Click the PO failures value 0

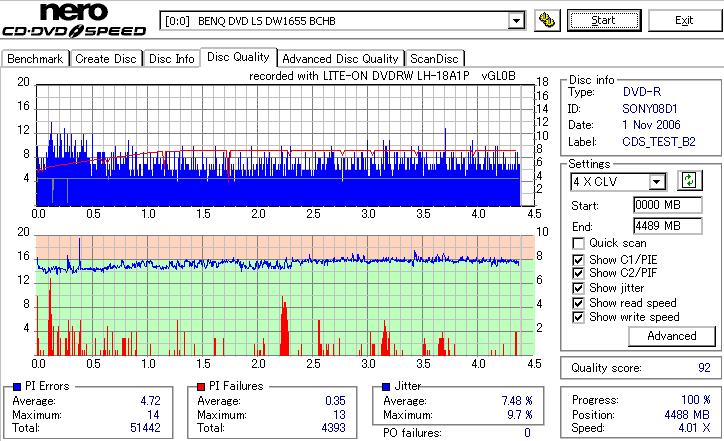(527, 433)
